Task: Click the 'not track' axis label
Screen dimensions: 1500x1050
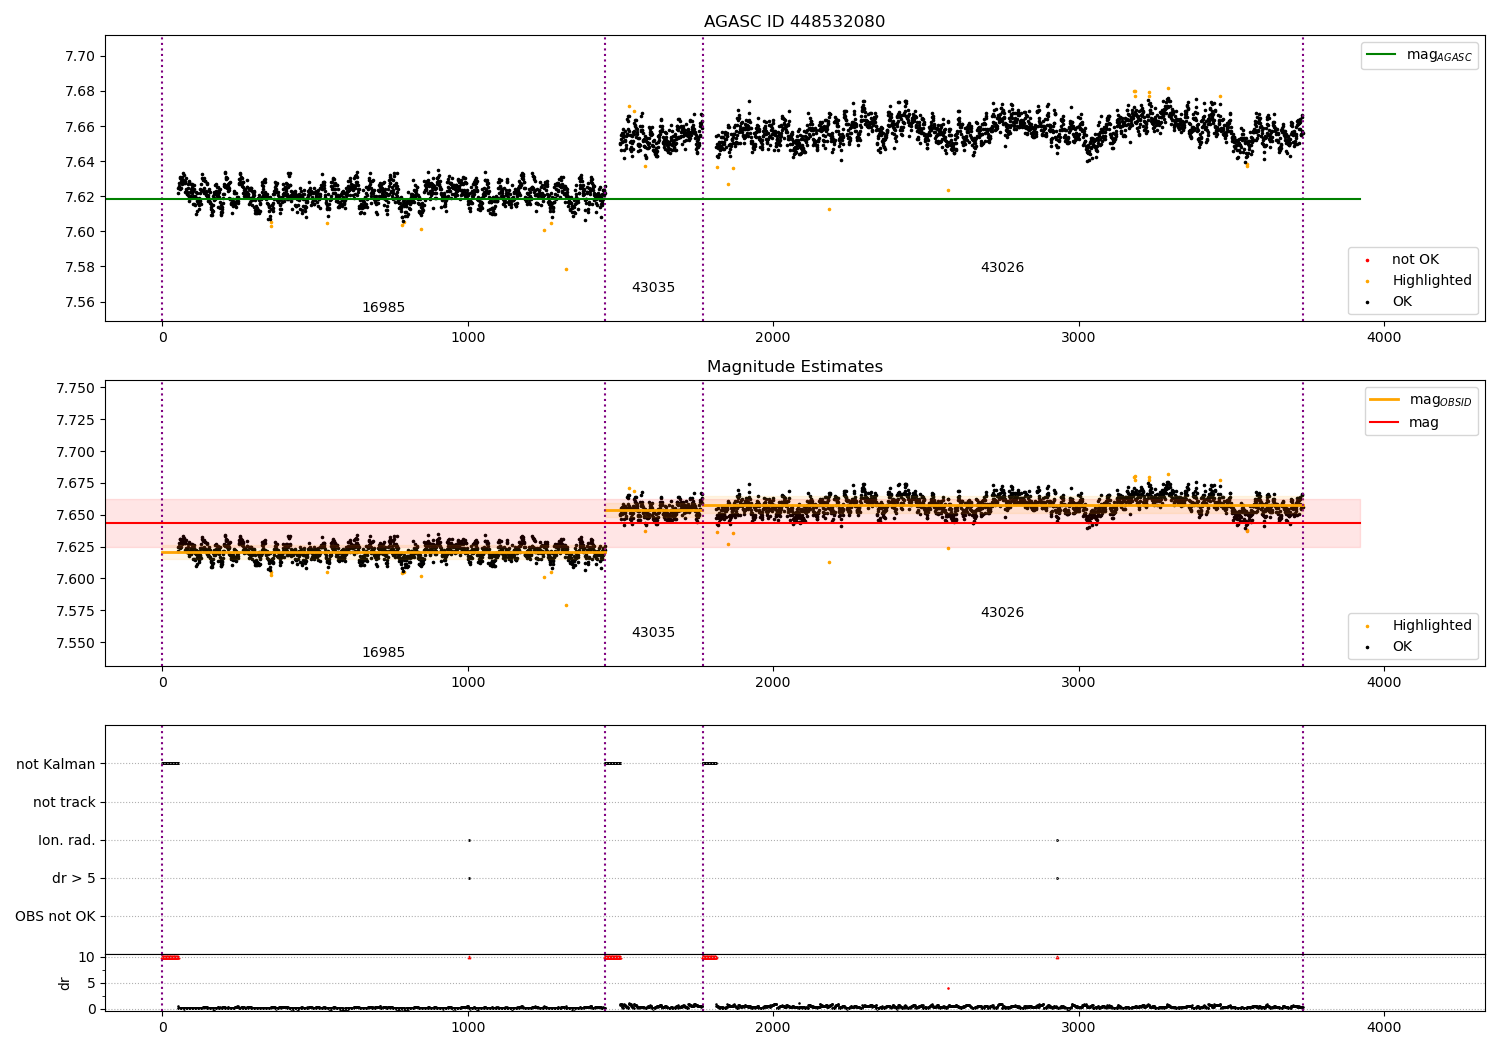Action: (x=64, y=803)
